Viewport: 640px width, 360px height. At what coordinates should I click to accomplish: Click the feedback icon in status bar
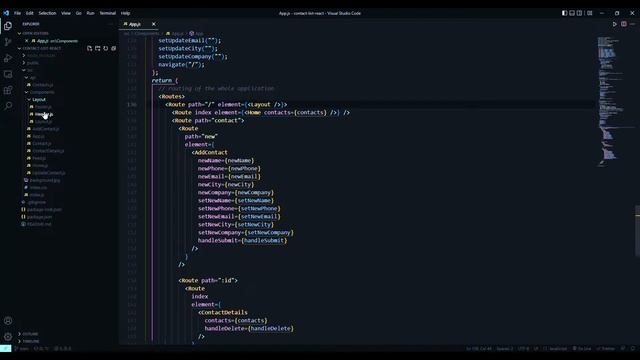click(x=623, y=349)
